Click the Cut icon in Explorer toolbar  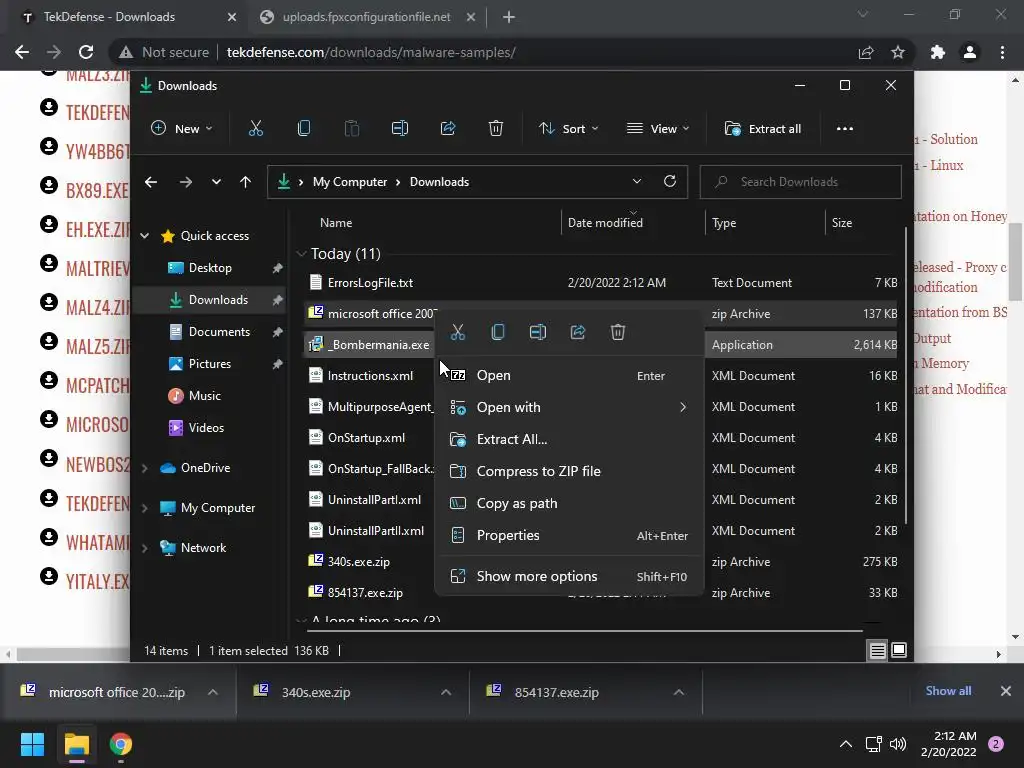tap(256, 129)
